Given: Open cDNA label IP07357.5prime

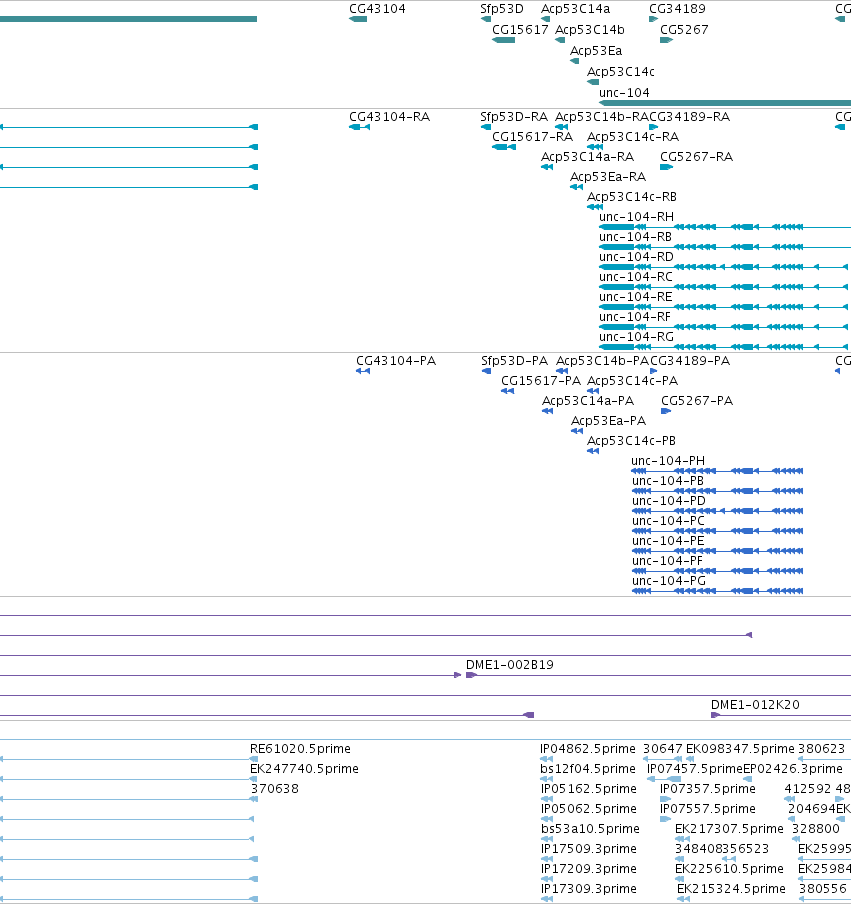Looking at the screenshot, I should pyautogui.click(x=707, y=788).
